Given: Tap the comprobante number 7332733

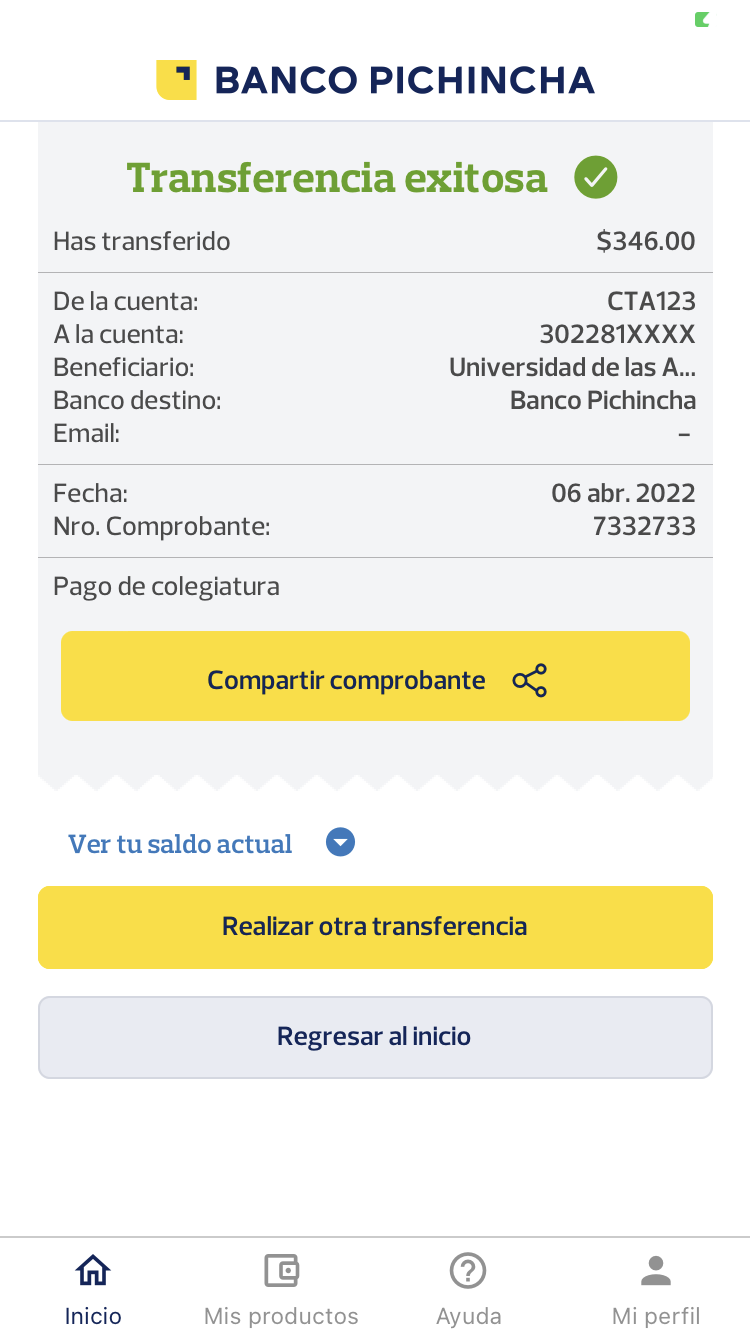Looking at the screenshot, I should tap(644, 526).
